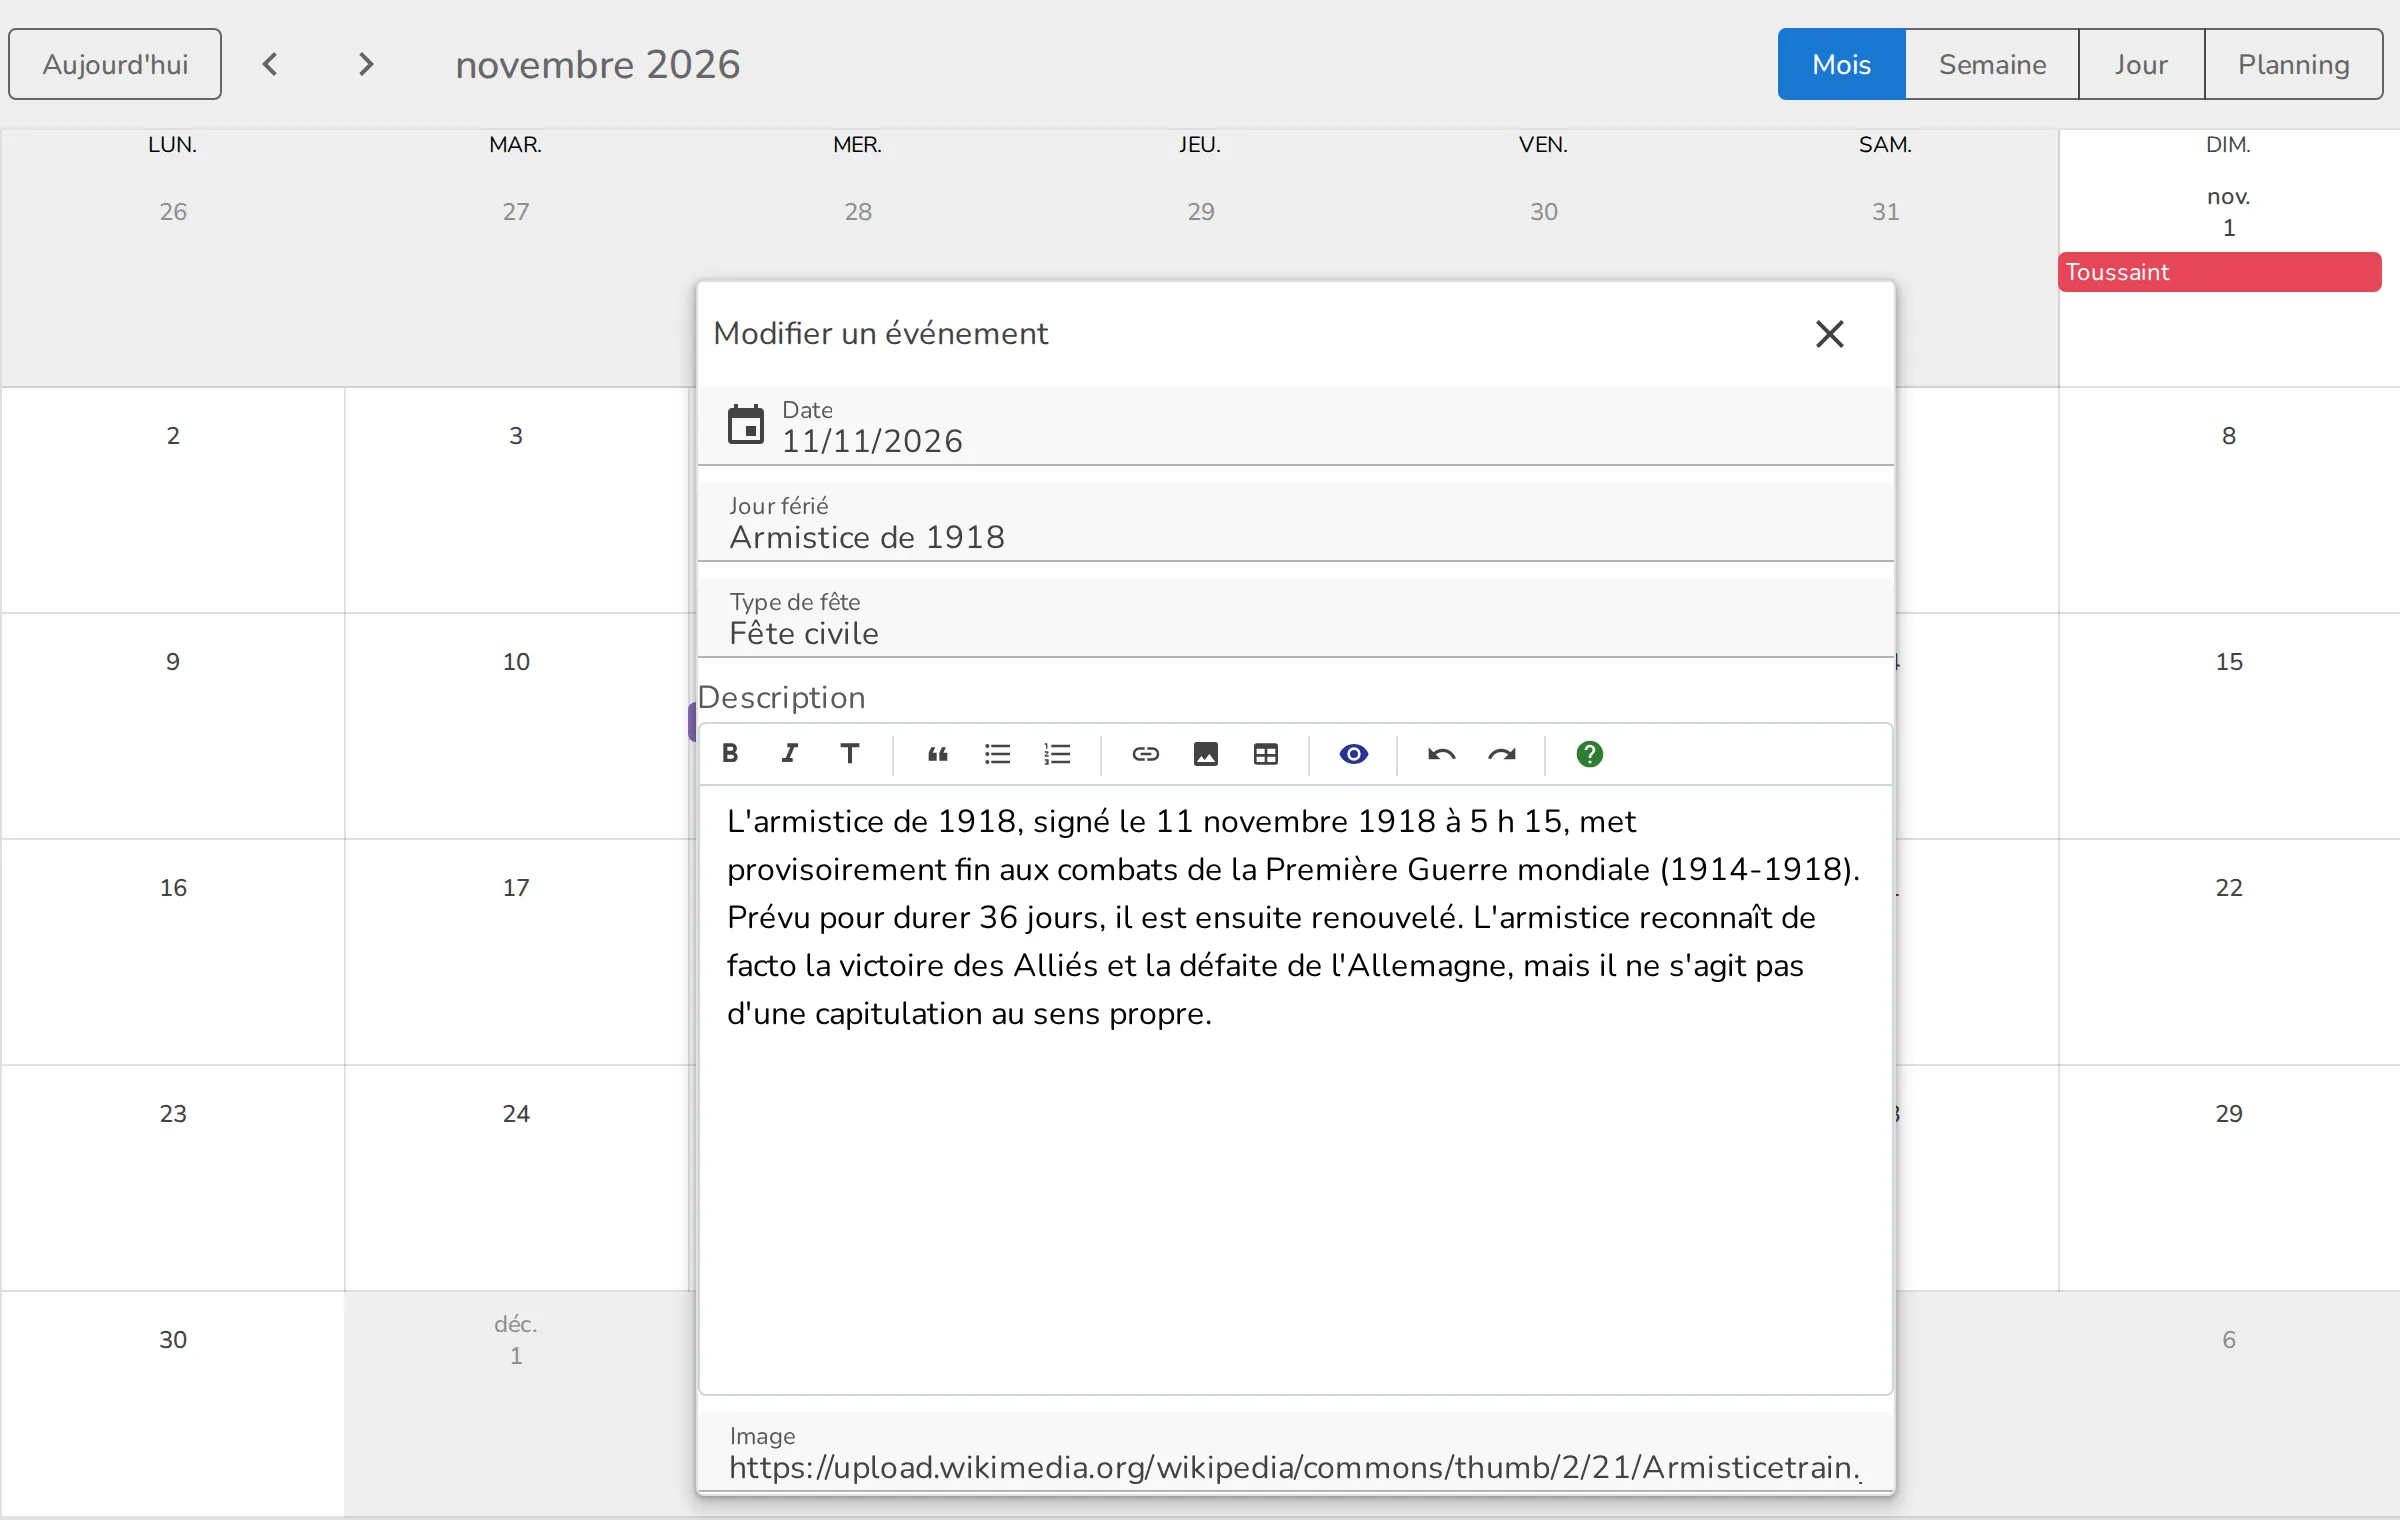Insert a heading with the T icon
2400x1520 pixels.
point(850,754)
